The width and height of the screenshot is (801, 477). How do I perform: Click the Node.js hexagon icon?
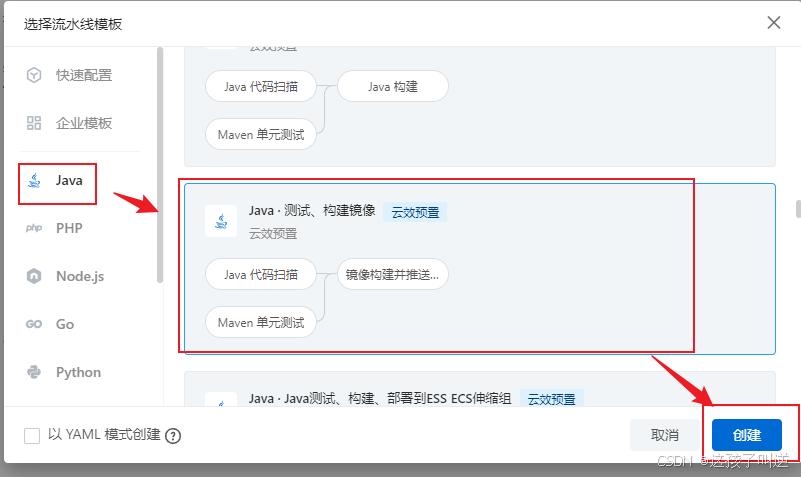pyautogui.click(x=34, y=276)
